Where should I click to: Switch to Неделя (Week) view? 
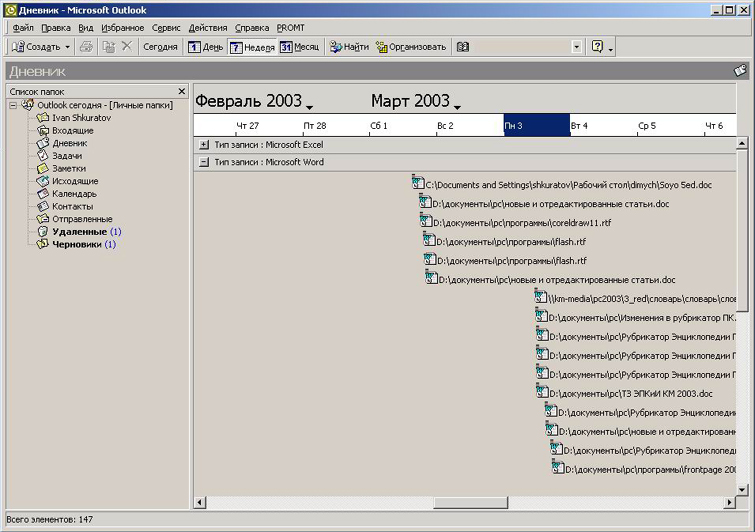tap(252, 47)
